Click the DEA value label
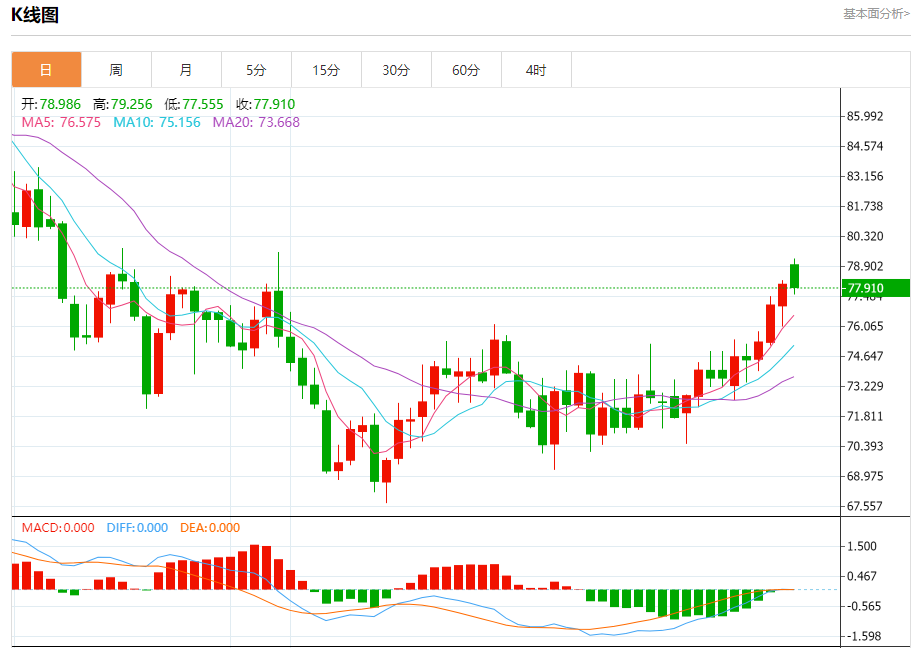 pos(210,528)
